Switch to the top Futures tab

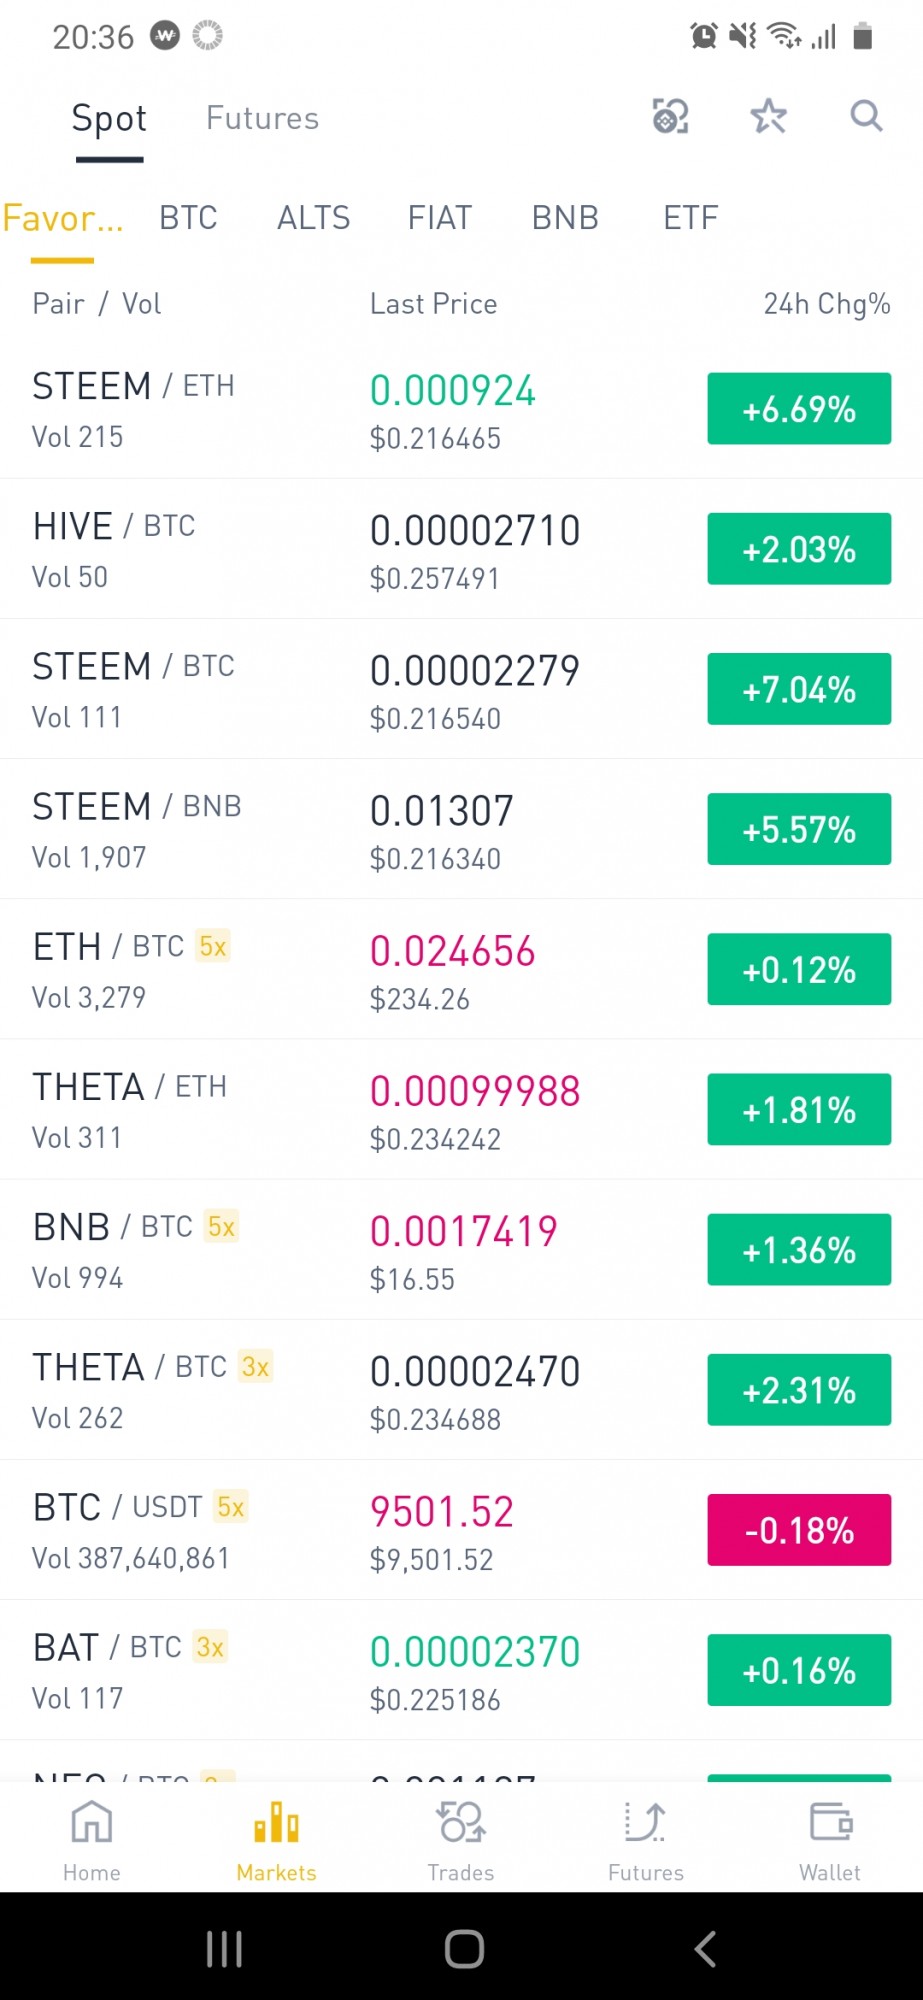[x=262, y=118]
